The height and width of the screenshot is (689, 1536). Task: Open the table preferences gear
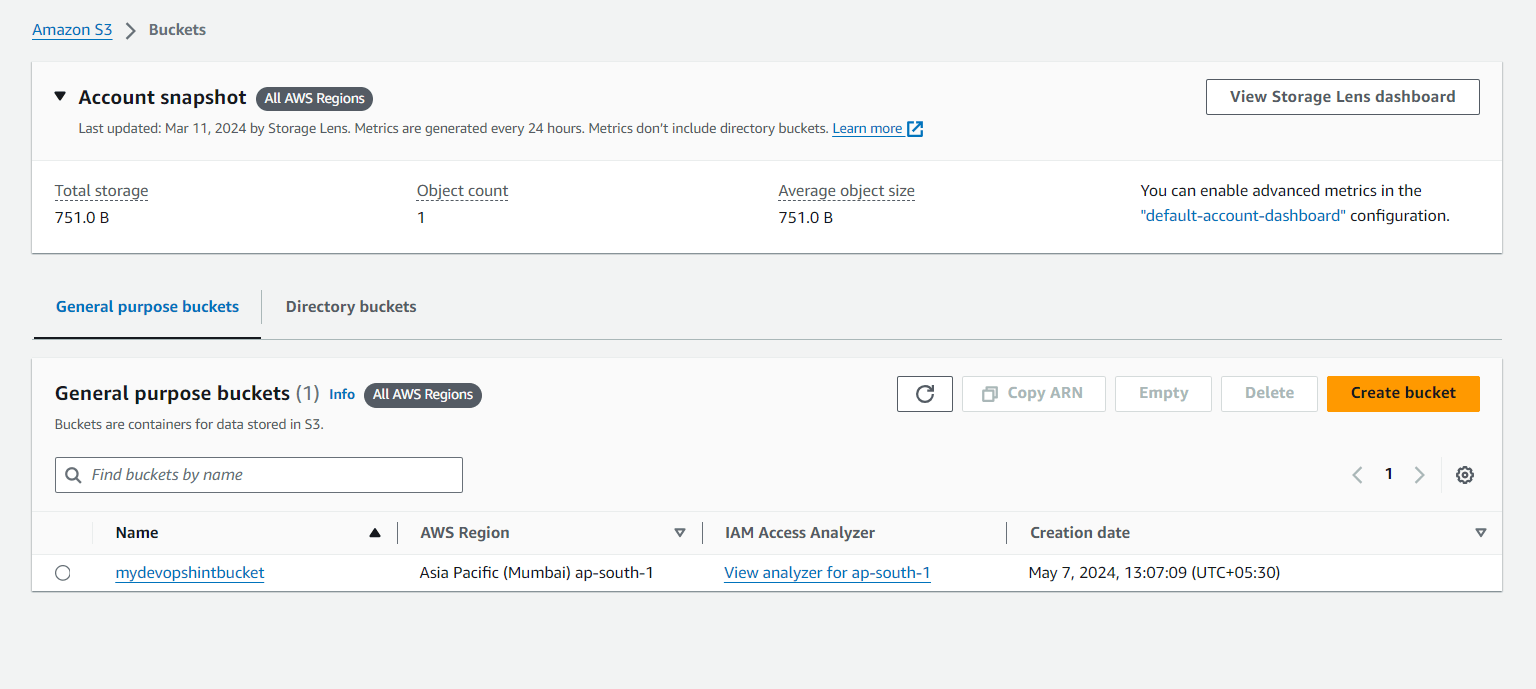pos(1464,474)
